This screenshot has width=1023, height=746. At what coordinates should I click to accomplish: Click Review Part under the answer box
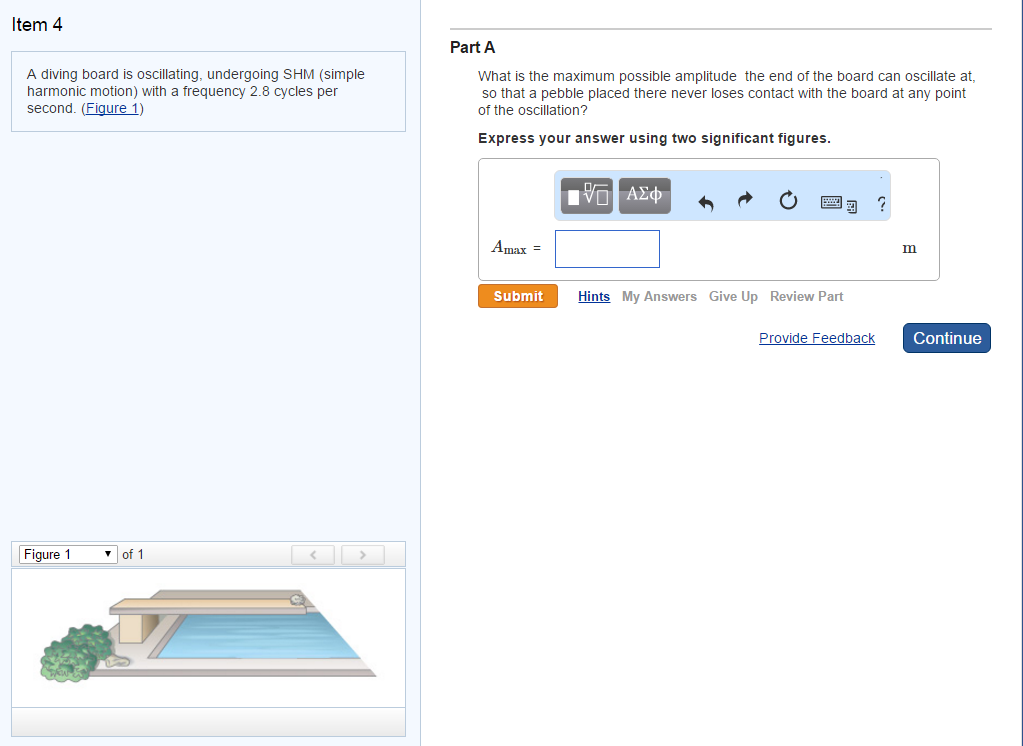(x=806, y=296)
